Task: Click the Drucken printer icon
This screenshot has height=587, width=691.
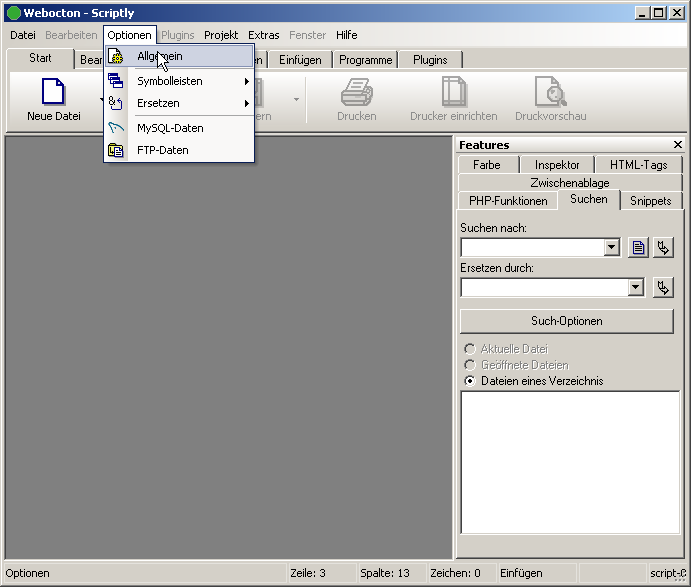Action: [x=357, y=92]
